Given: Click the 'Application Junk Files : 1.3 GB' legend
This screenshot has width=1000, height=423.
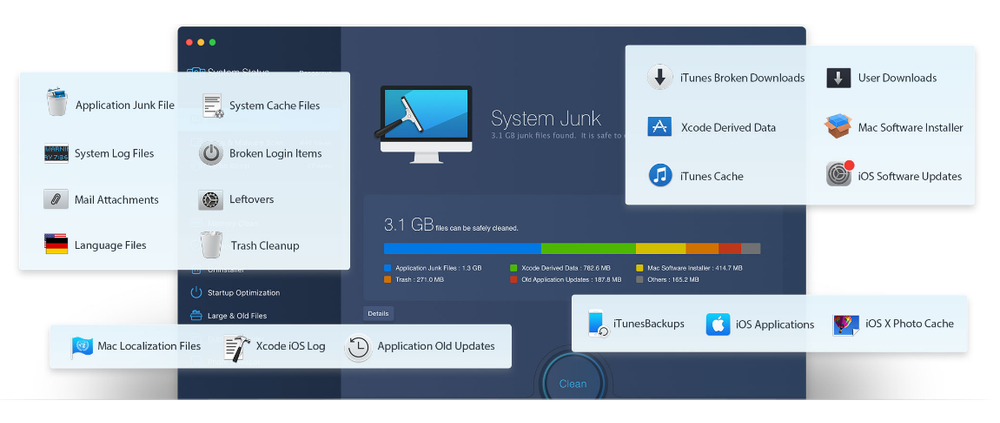Looking at the screenshot, I should pos(432,268).
